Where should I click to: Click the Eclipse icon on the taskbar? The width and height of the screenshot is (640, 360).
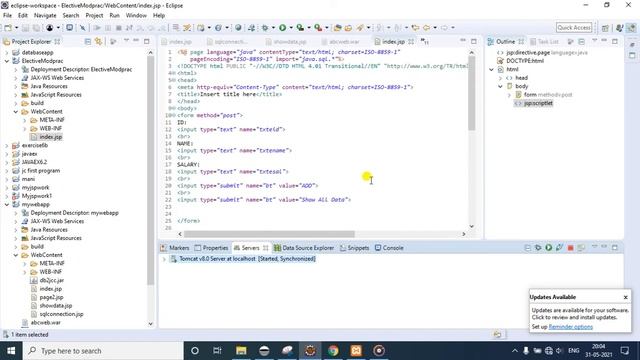tap(310, 351)
